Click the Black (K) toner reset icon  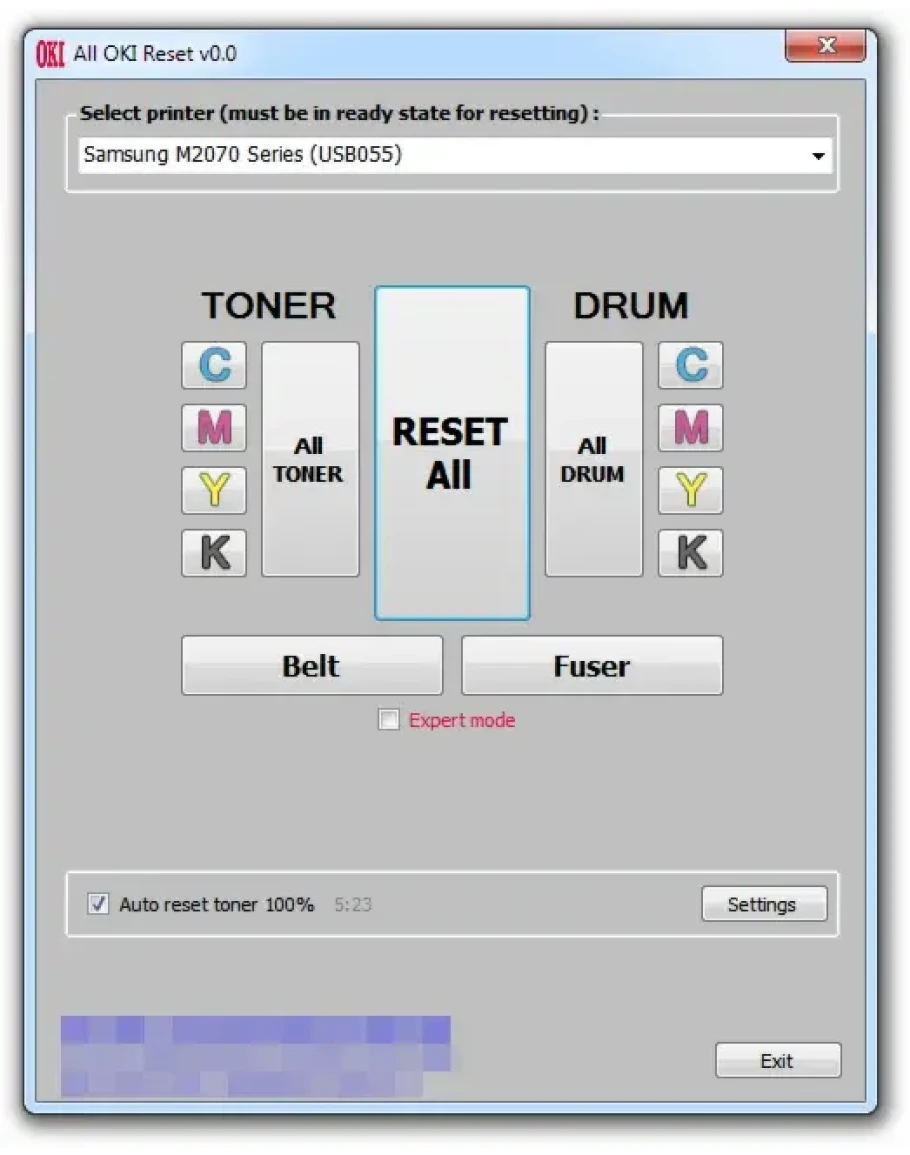(214, 553)
